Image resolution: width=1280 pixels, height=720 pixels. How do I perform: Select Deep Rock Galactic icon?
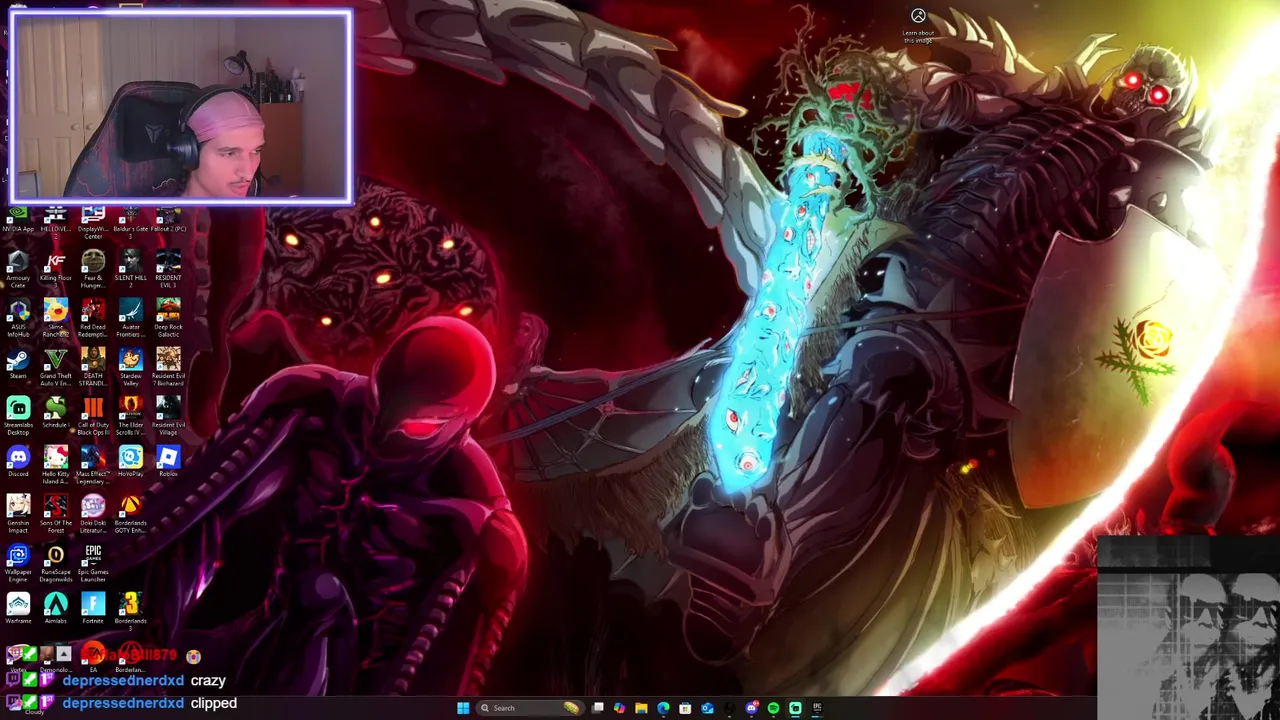pyautogui.click(x=168, y=317)
